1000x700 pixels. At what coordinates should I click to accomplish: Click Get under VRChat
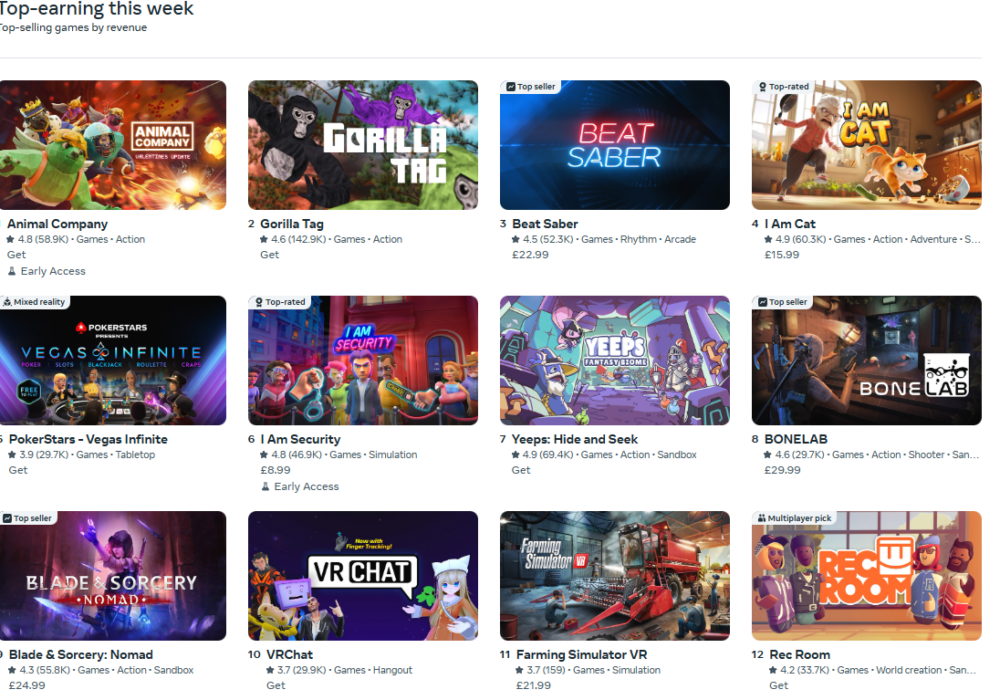276,685
